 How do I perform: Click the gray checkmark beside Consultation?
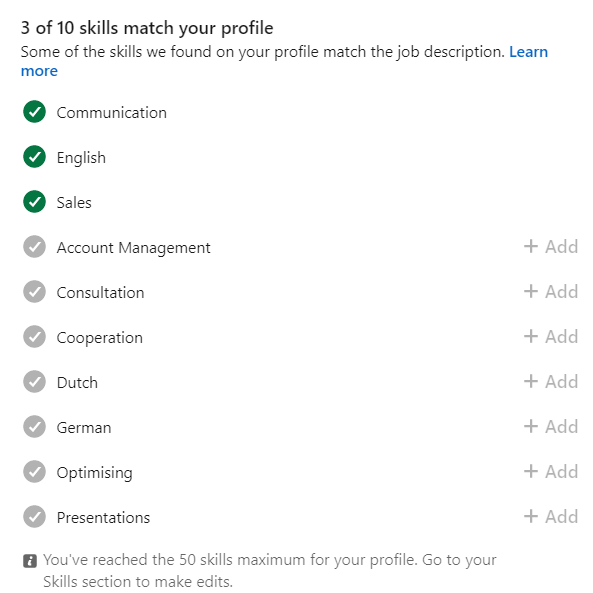[x=34, y=292]
